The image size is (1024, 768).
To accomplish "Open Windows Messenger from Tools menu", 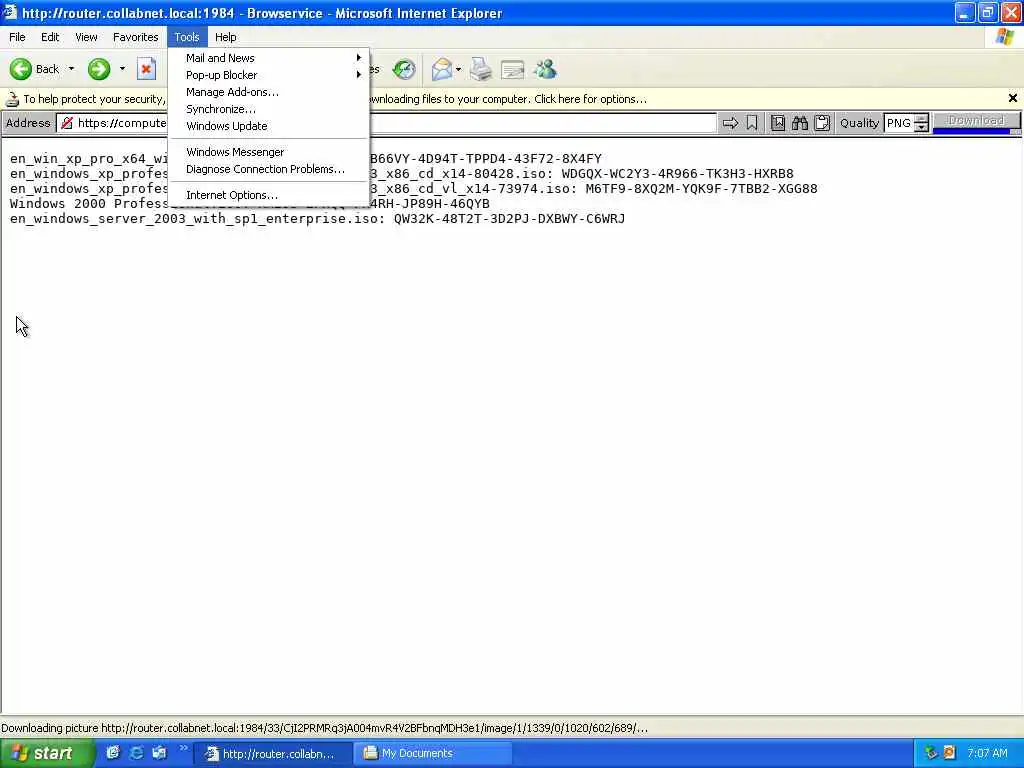I will 268,152.
